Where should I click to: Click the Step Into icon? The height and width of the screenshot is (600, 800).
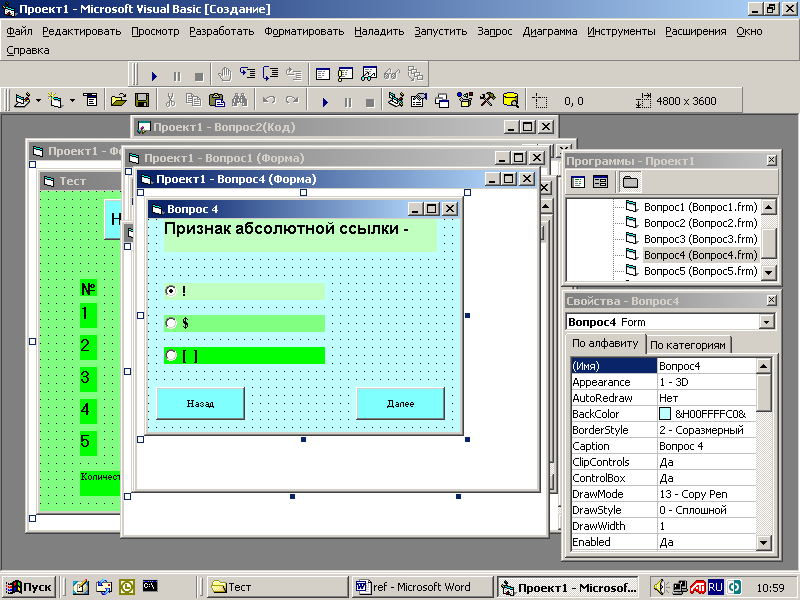247,74
